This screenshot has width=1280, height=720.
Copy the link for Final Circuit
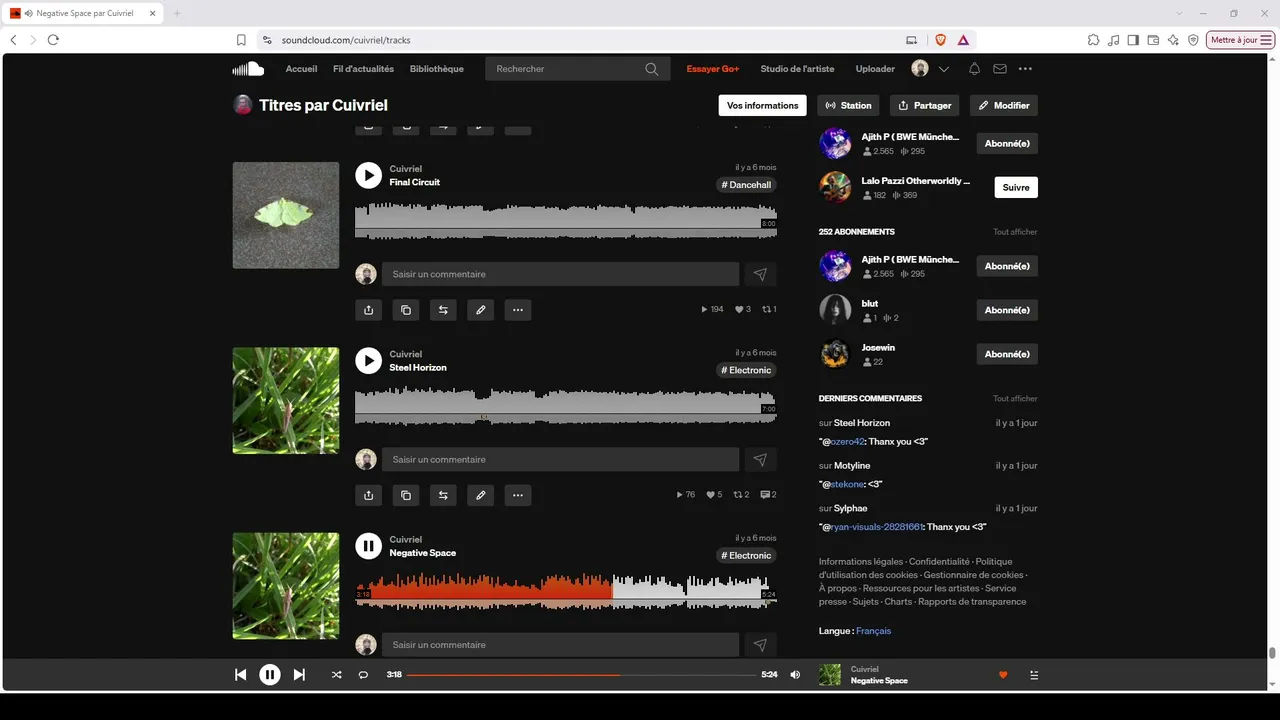[x=406, y=310]
